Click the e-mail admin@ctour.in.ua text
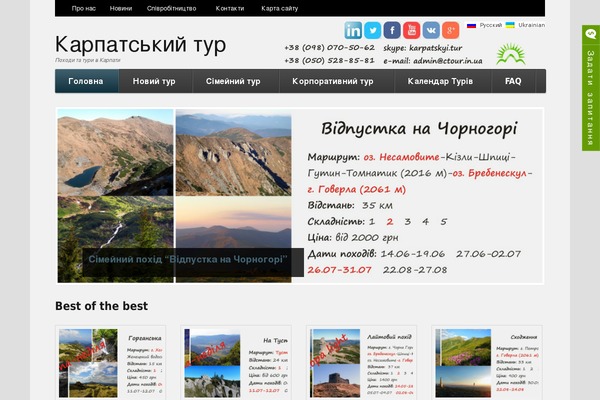Viewport: 600px width, 400px height. [433, 61]
